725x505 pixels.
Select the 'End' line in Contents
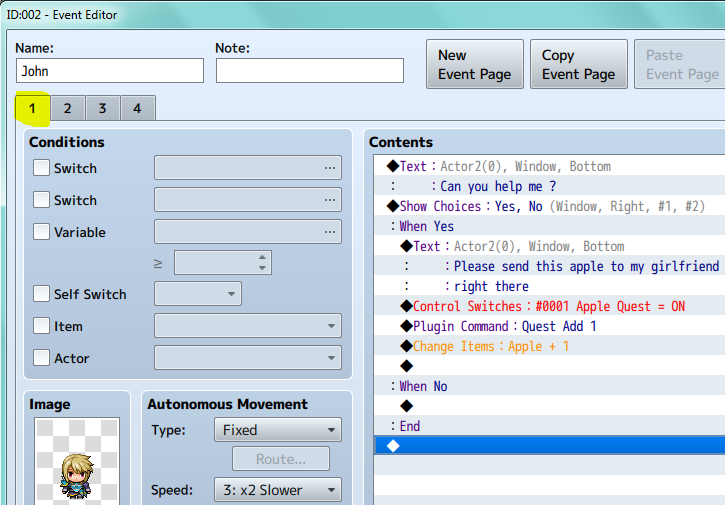550,426
